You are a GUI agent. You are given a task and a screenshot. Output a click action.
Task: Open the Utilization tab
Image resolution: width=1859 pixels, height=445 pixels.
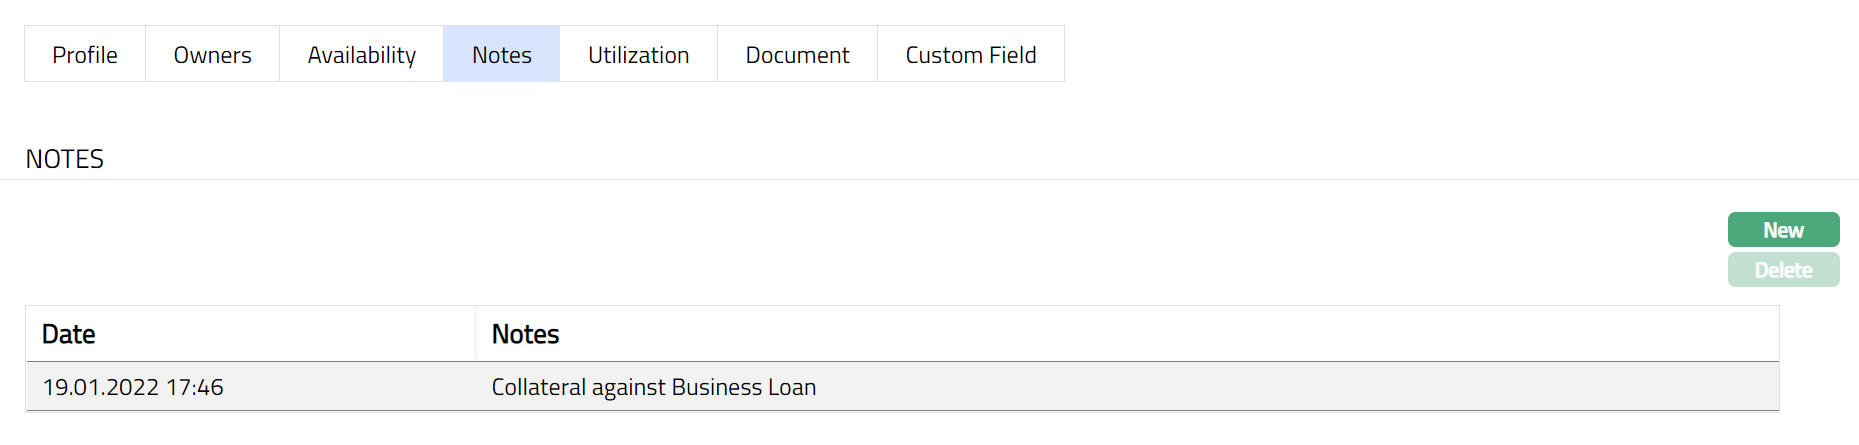click(x=638, y=55)
